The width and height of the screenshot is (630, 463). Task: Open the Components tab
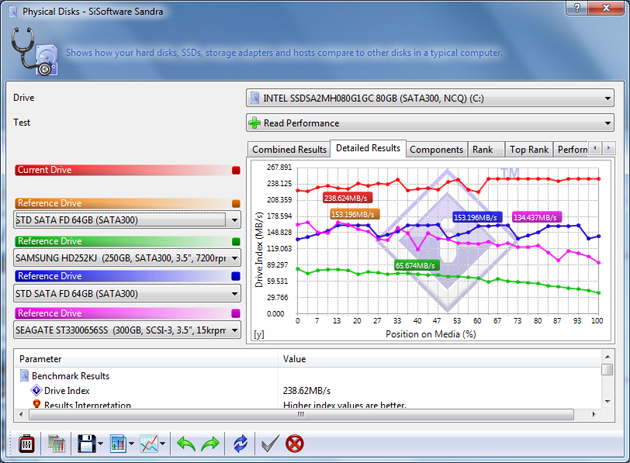pyautogui.click(x=436, y=150)
